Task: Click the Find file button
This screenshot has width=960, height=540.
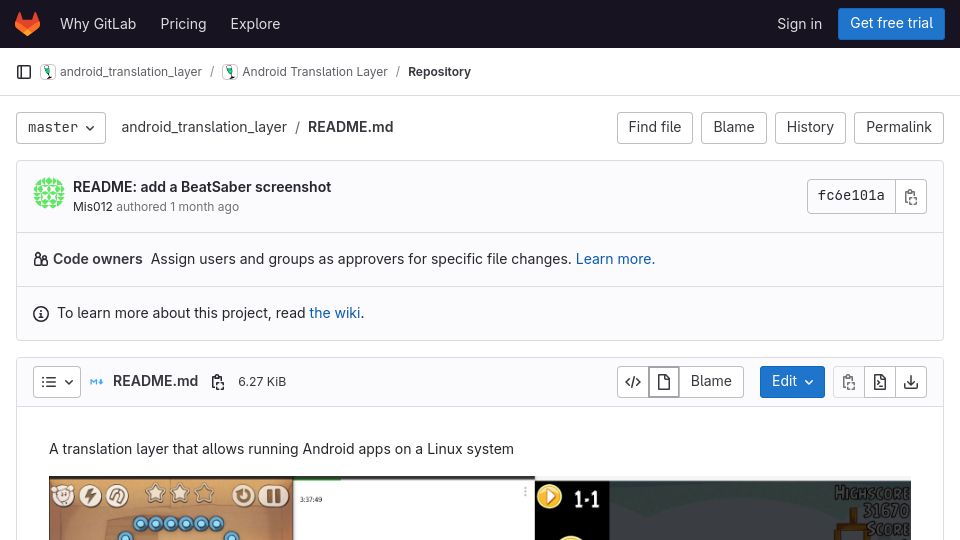Action: click(x=654, y=127)
